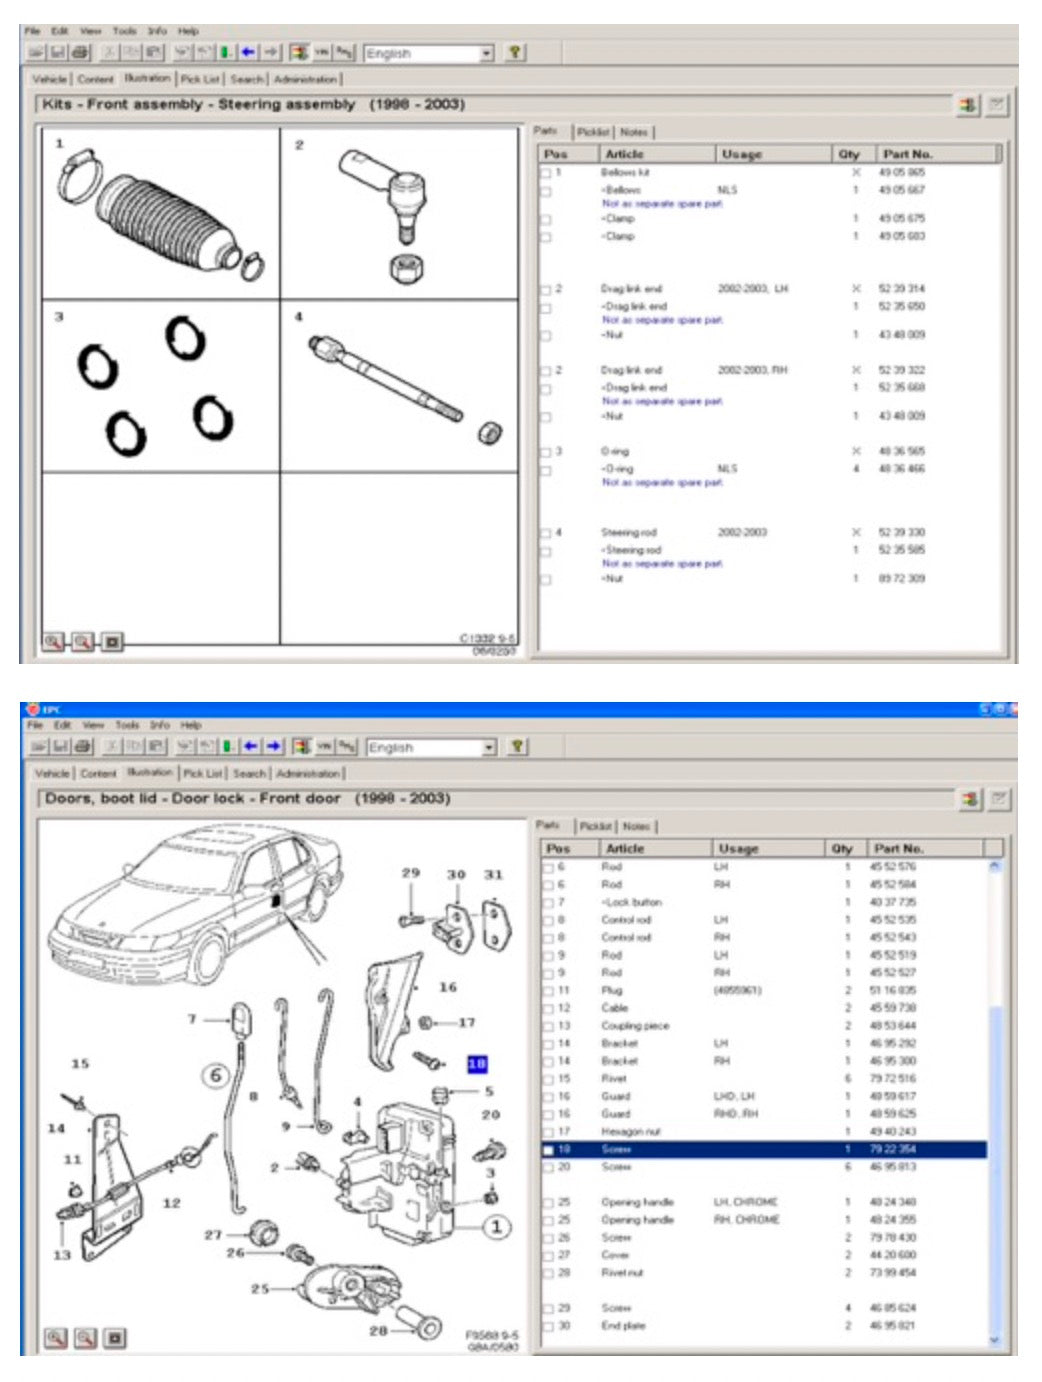This screenshot has width=1042, height=1382.
Task: Open File menu in Steering assembly window
Action: [x=33, y=31]
